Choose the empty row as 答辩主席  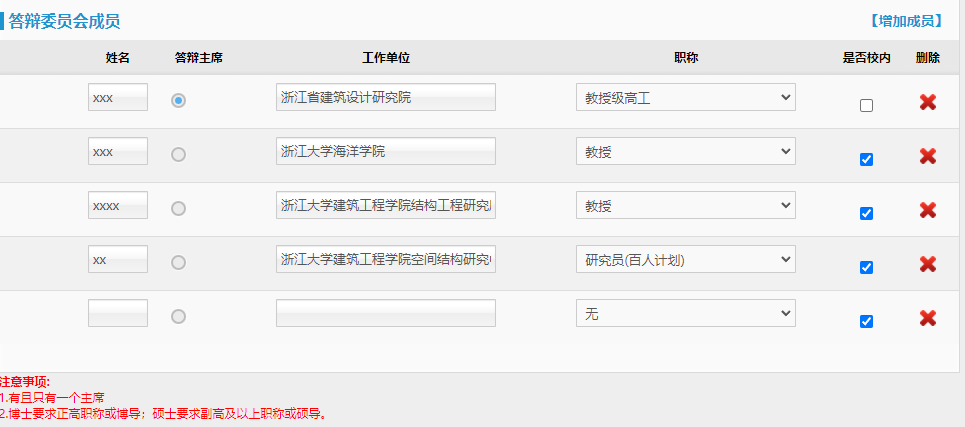[178, 317]
